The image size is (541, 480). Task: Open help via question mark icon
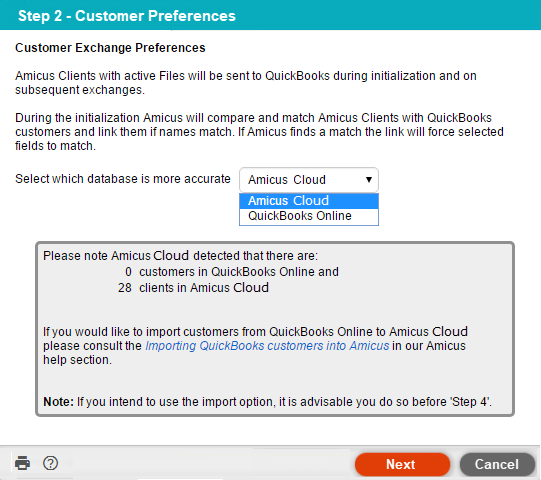point(50,463)
